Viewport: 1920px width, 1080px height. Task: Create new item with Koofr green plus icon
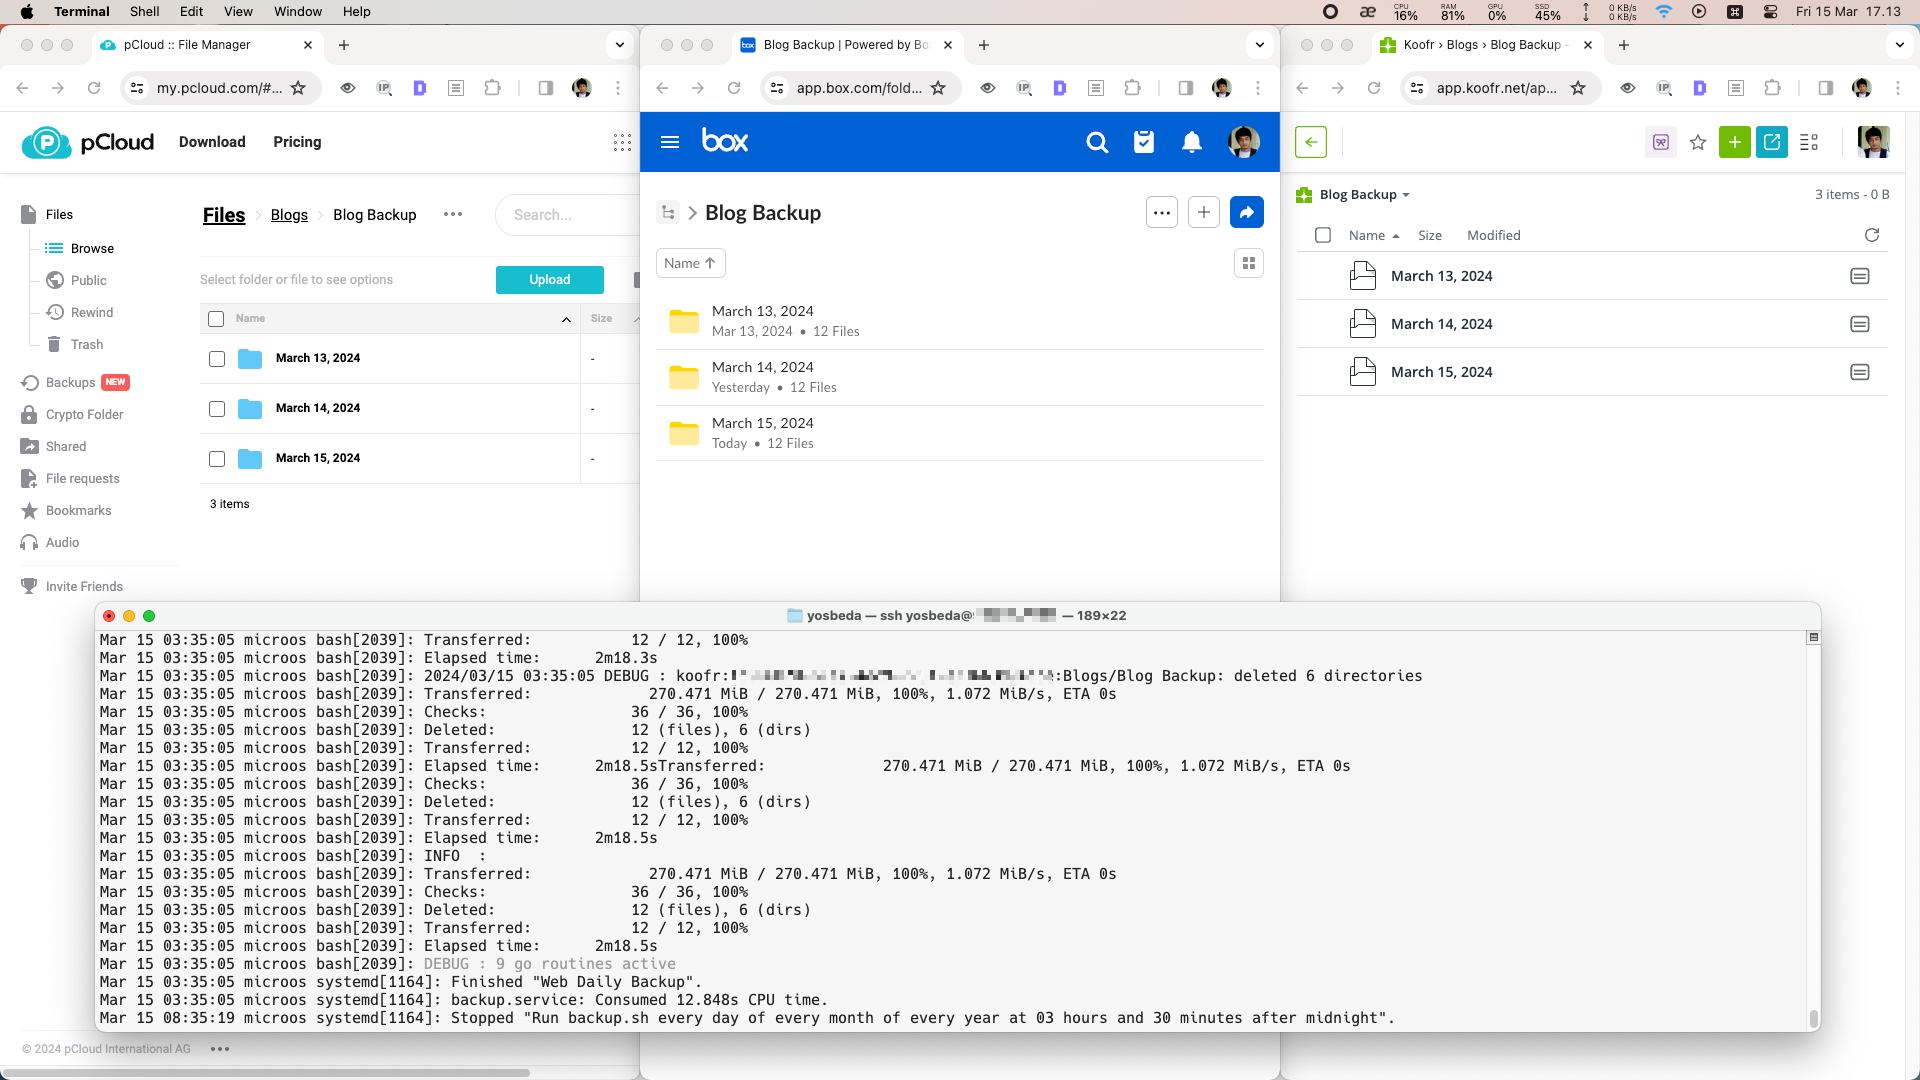1735,142
